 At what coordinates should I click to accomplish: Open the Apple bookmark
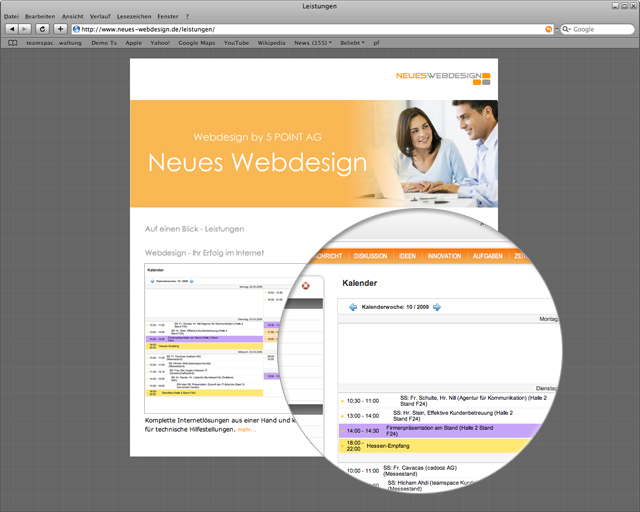click(133, 43)
